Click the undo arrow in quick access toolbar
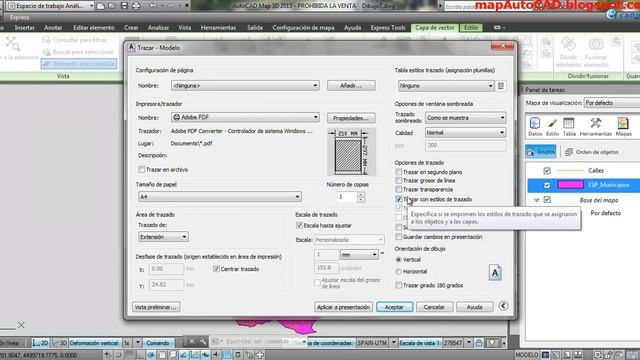This screenshot has height=360, width=640. coord(153,6)
